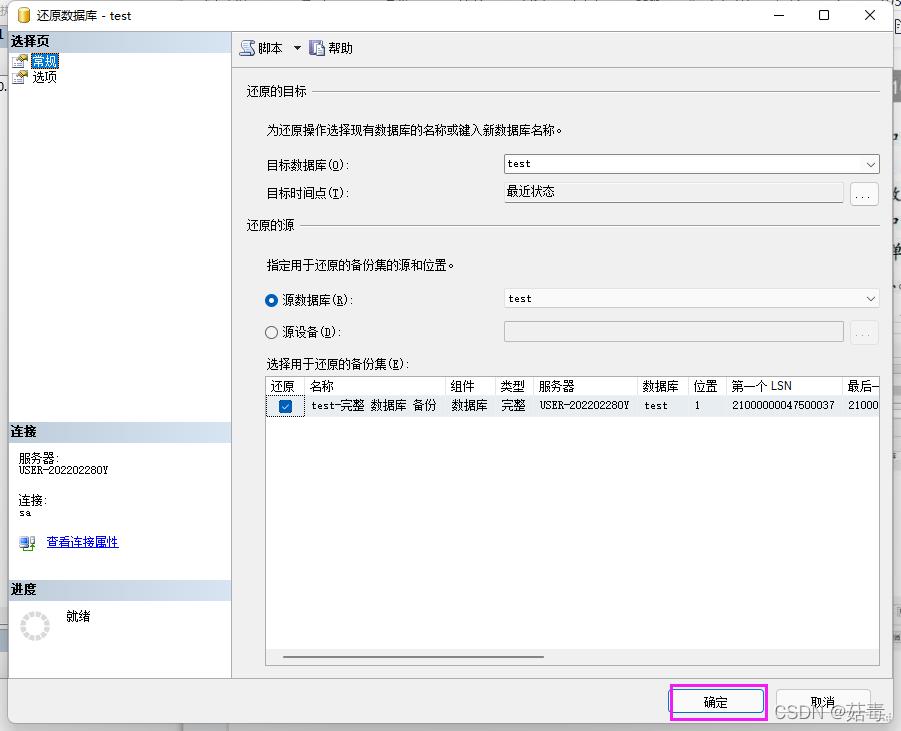Image resolution: width=901 pixels, height=731 pixels.
Task: Click the backup grid horizontal scrollbar
Action: (413, 656)
